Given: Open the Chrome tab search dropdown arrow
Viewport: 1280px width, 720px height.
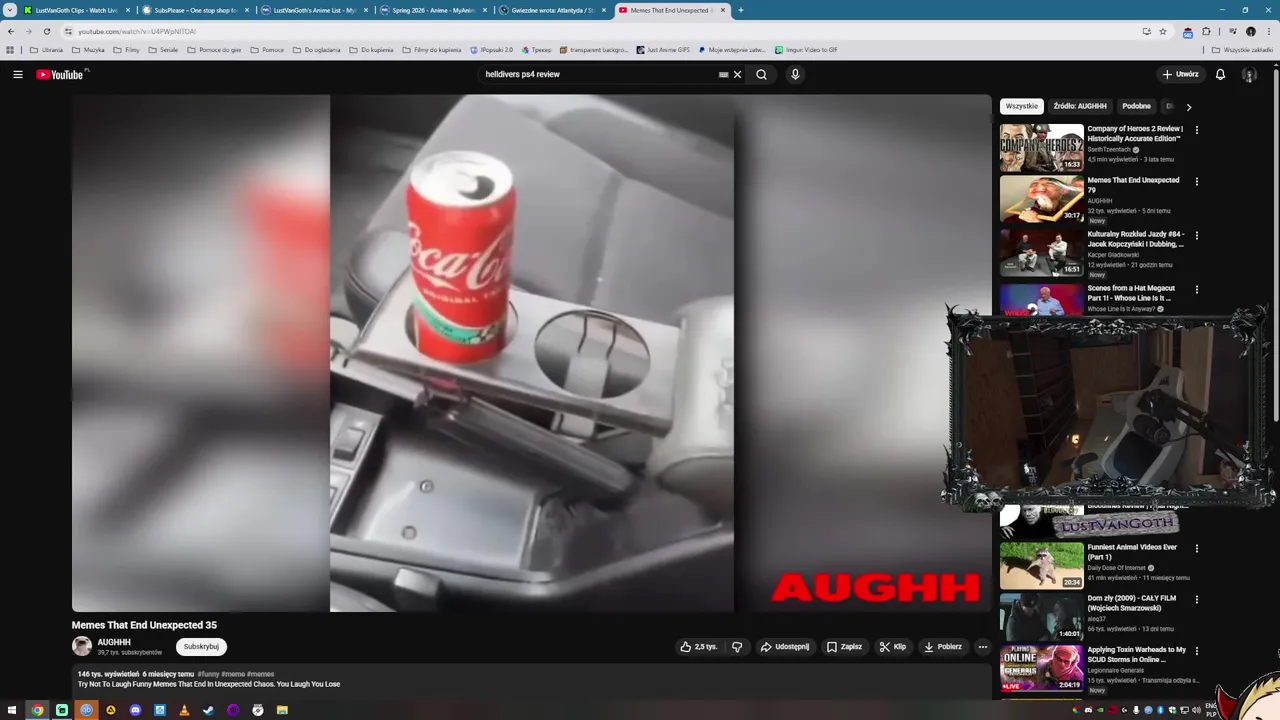Looking at the screenshot, I should (x=10, y=10).
